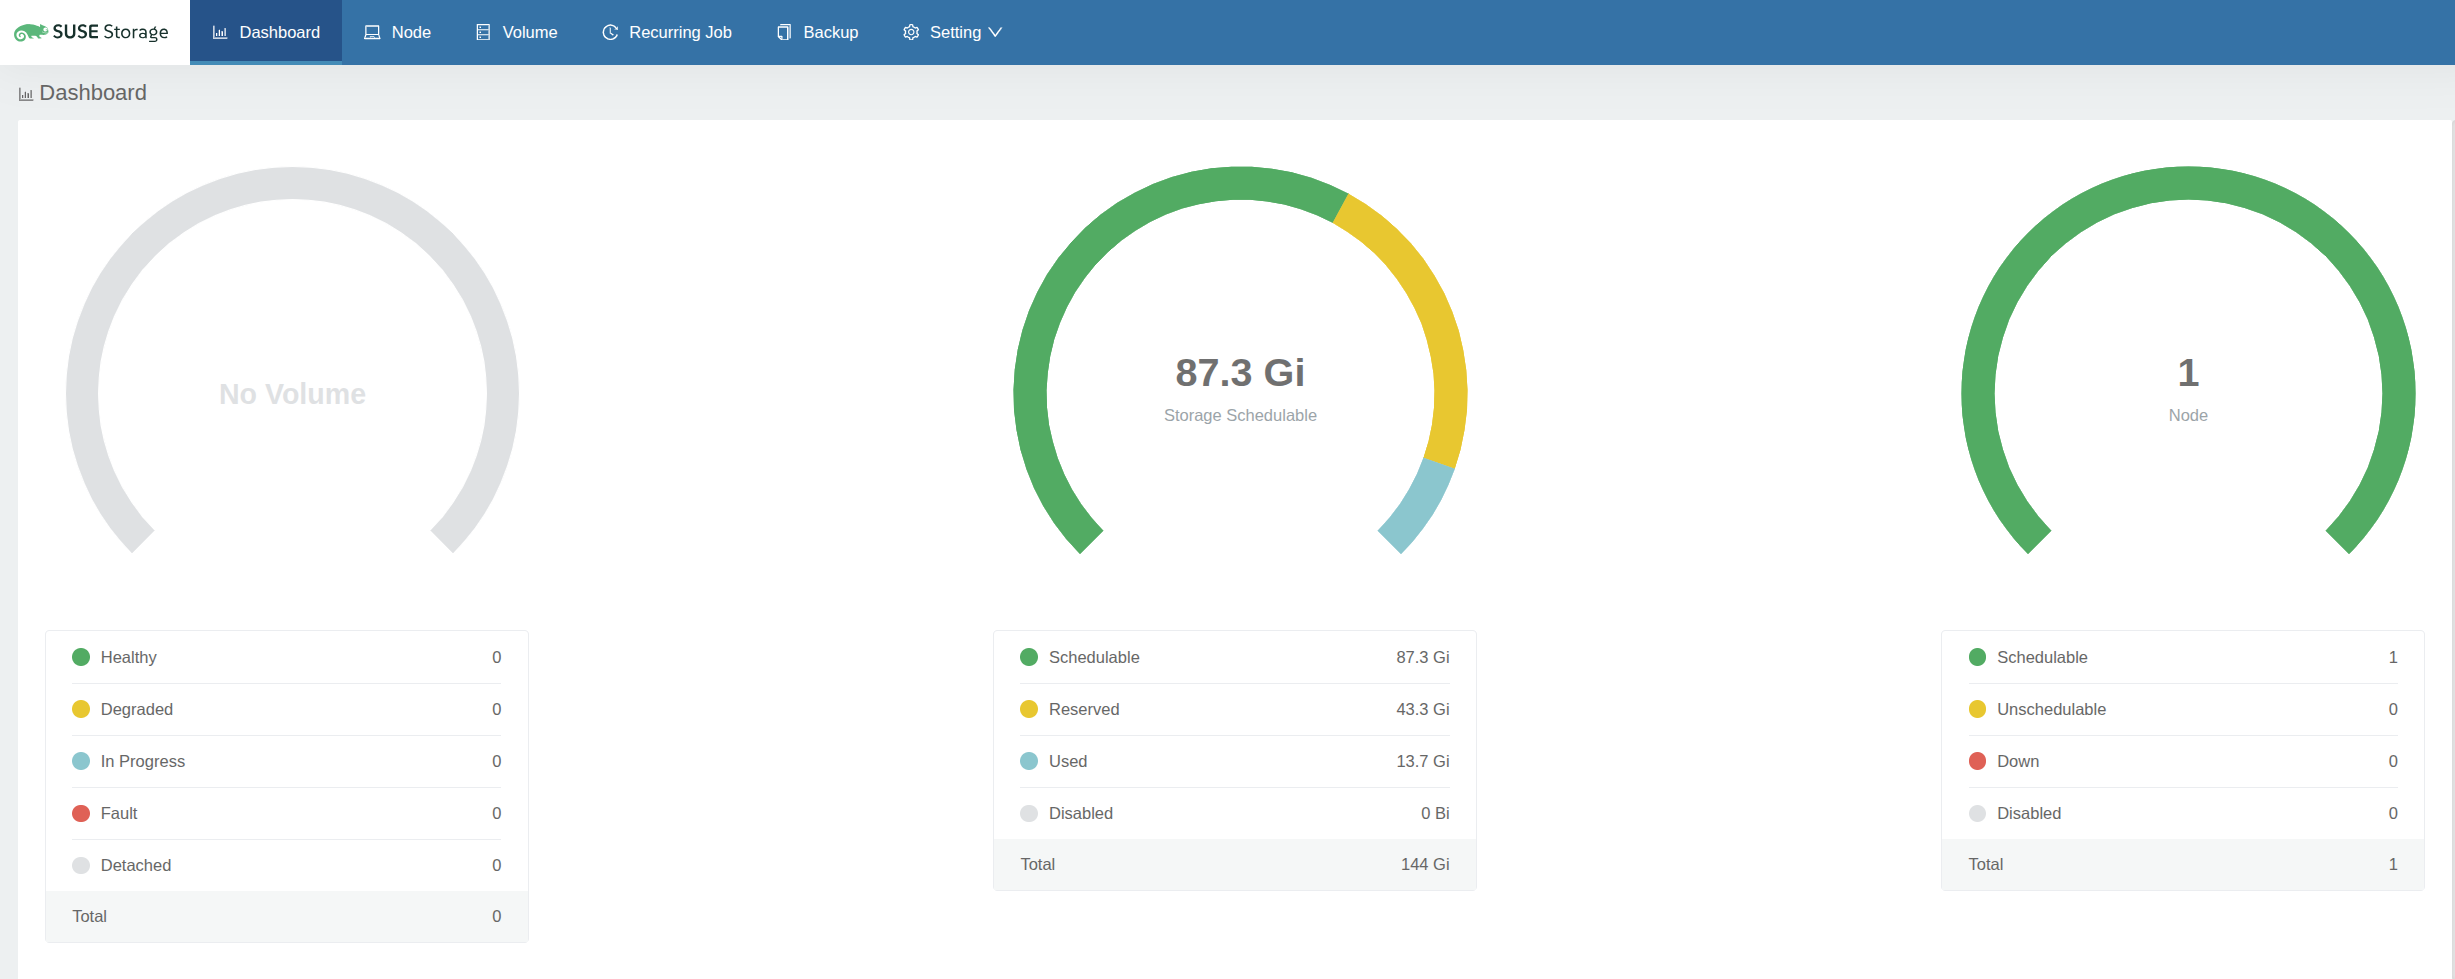Image resolution: width=2455 pixels, height=979 pixels.
Task: Click the Volume database icon
Action: [x=483, y=32]
